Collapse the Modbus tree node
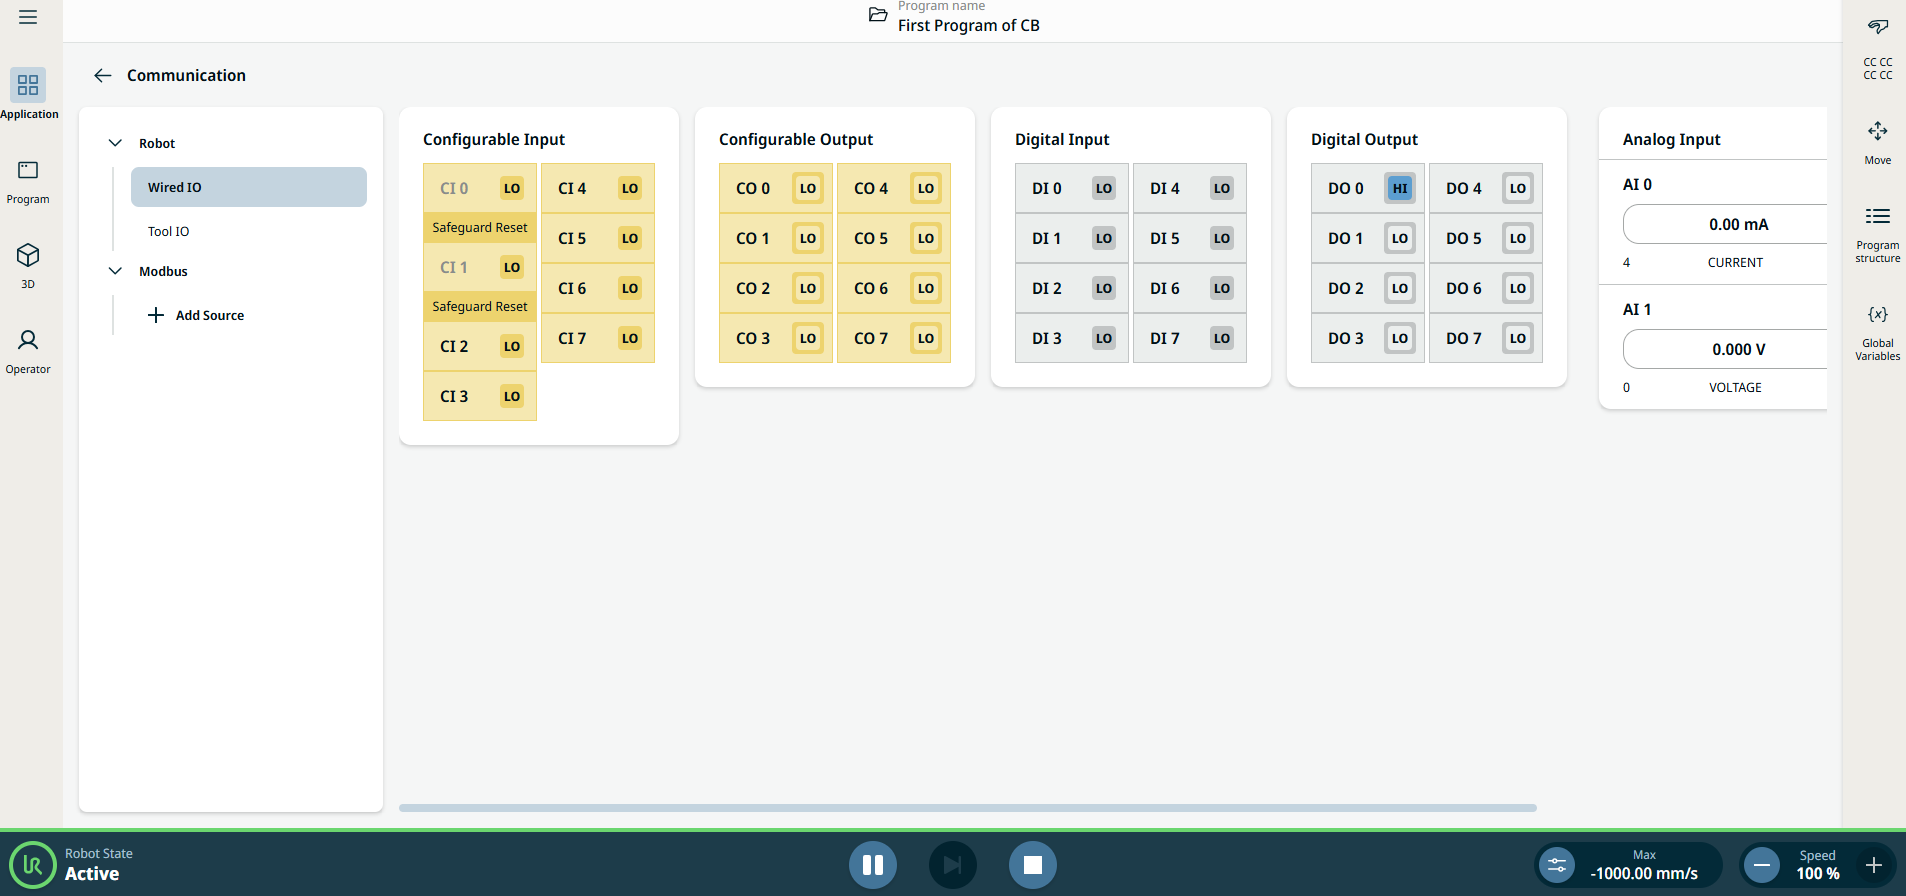1906x896 pixels. [x=116, y=271]
